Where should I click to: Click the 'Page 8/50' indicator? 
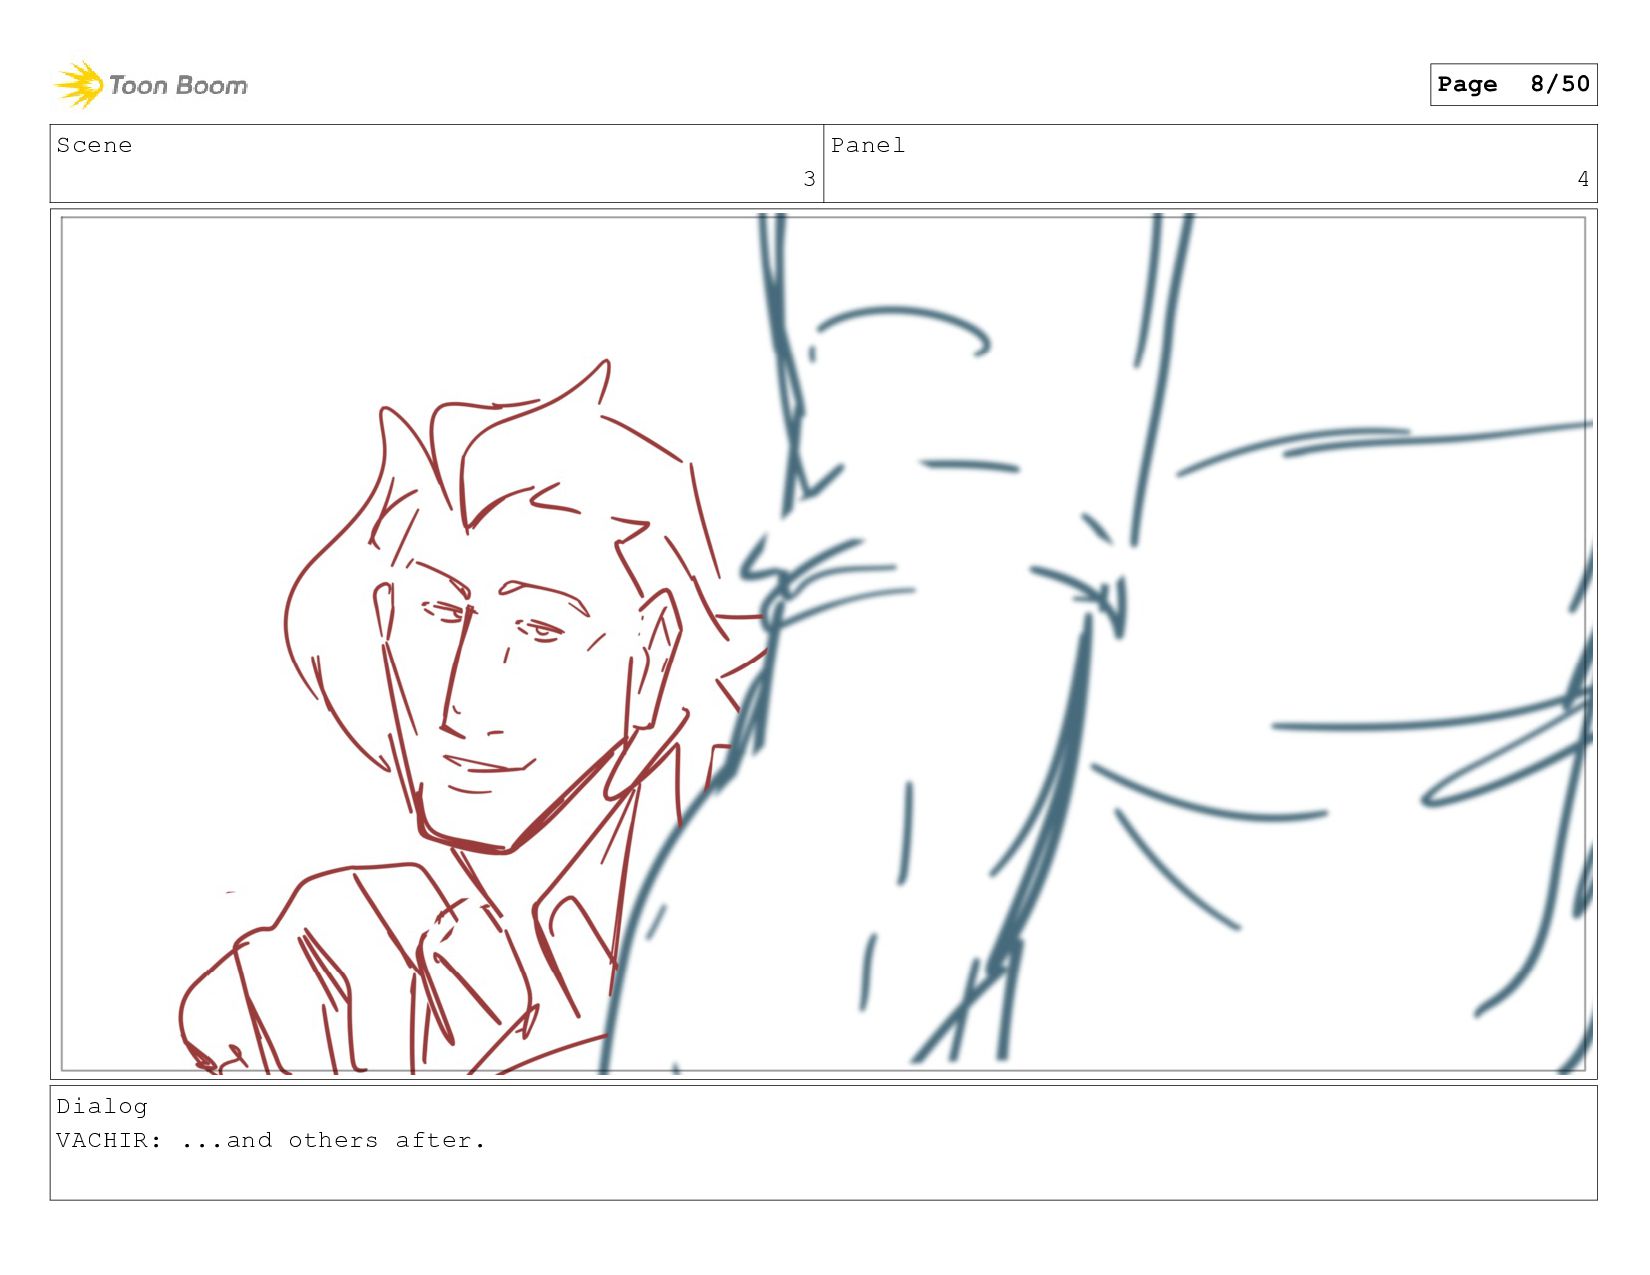[x=1513, y=84]
